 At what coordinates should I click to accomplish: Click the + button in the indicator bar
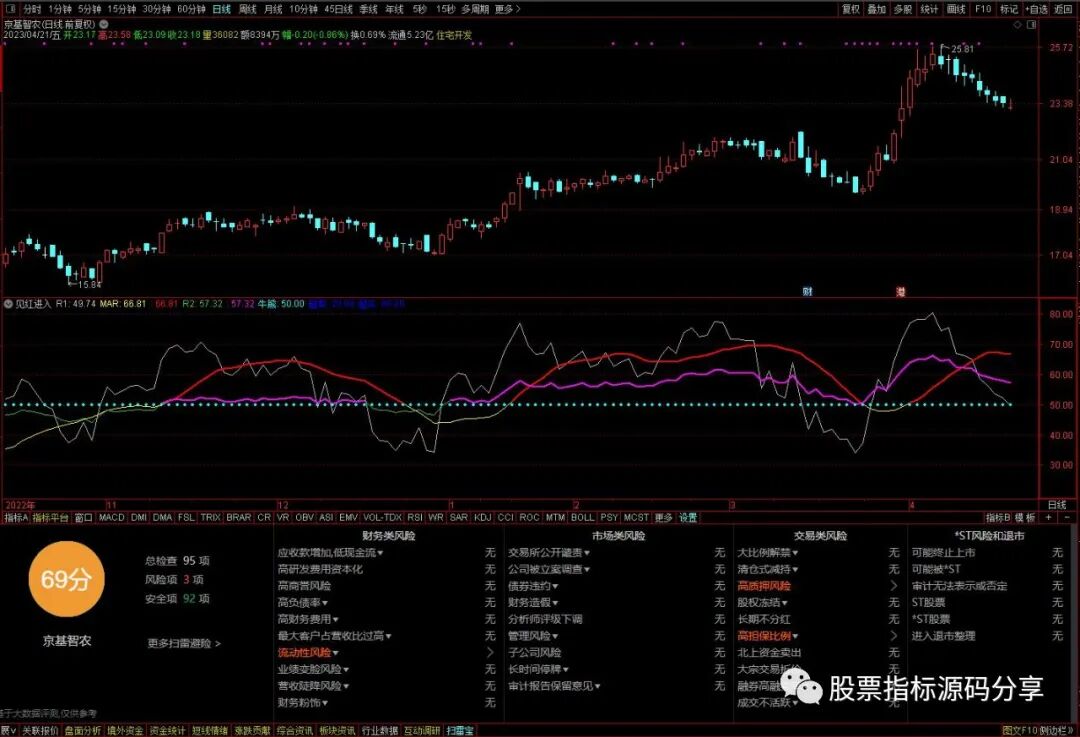(1048, 517)
